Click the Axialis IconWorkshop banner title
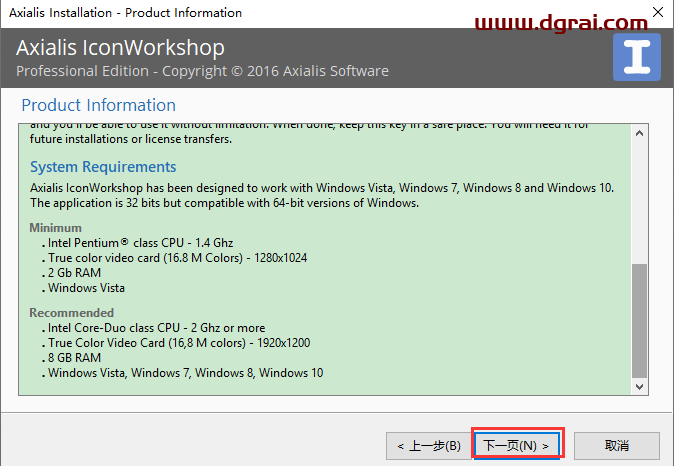674x466 pixels. (x=120, y=47)
